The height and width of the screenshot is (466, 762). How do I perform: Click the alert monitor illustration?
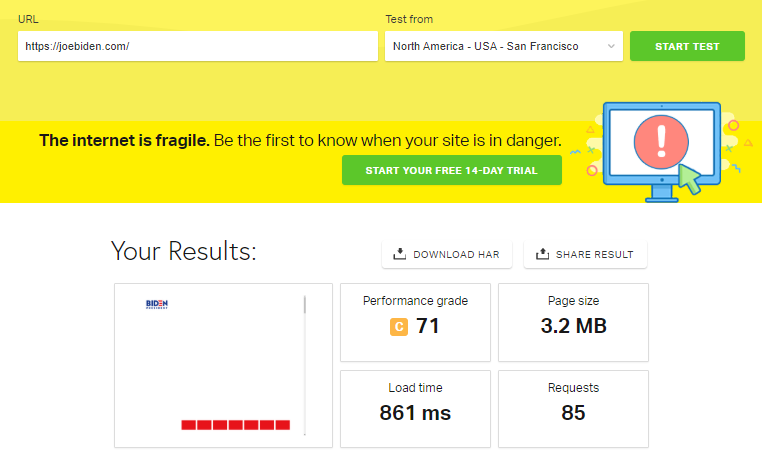click(x=661, y=152)
